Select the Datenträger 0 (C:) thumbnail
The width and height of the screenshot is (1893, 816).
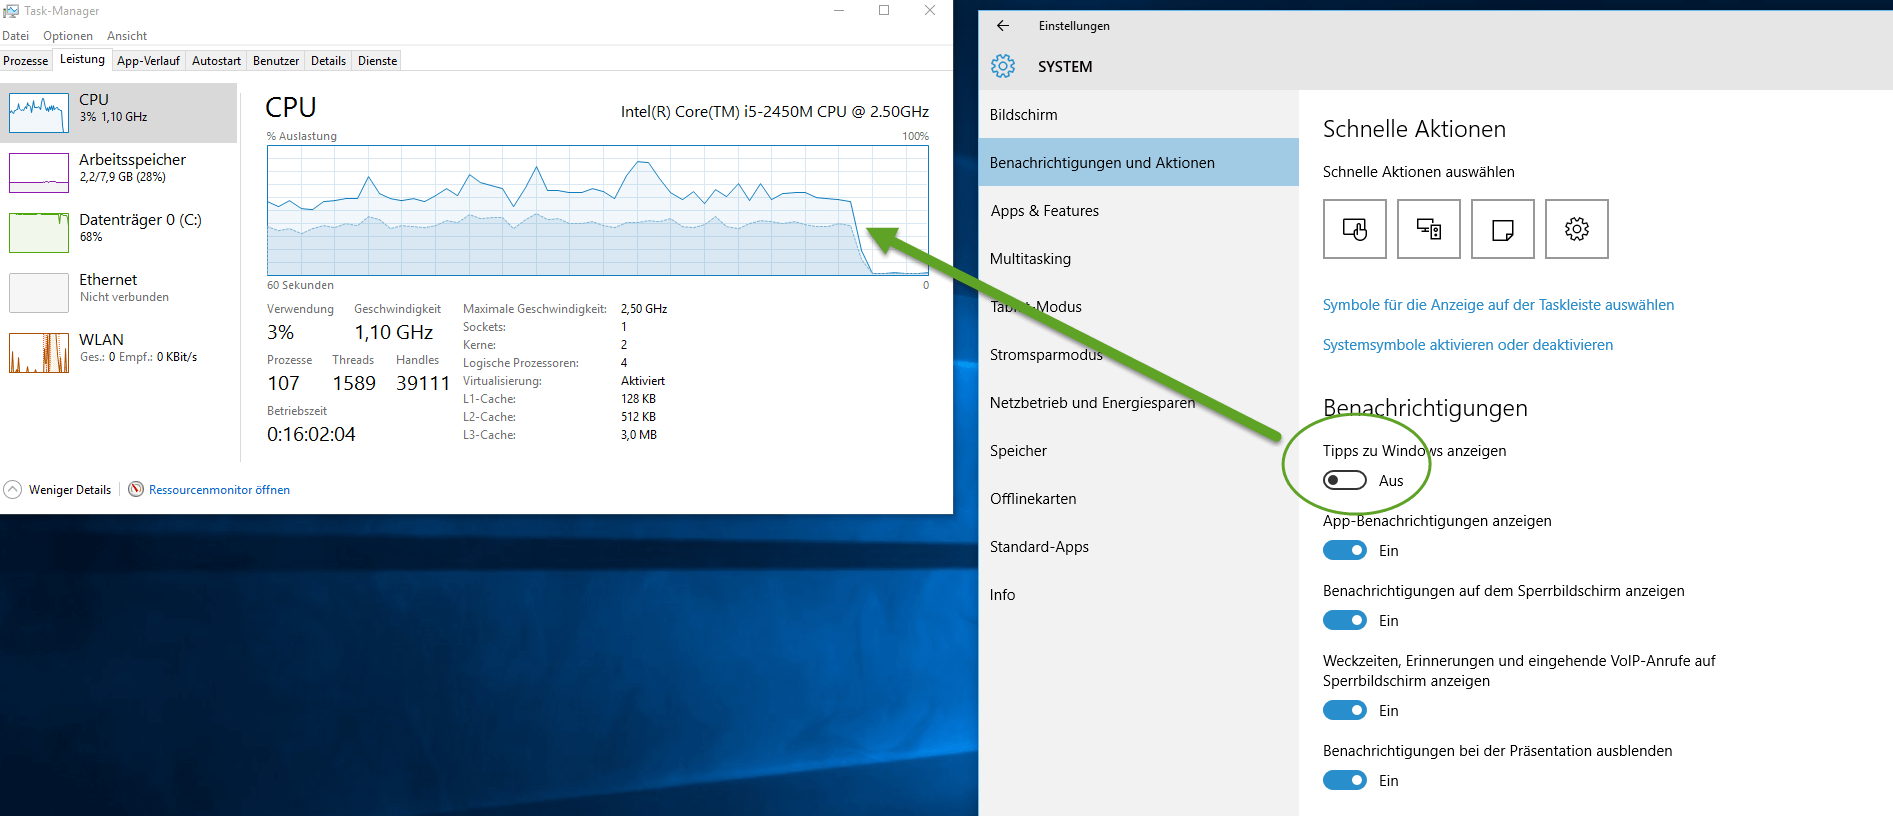[39, 233]
